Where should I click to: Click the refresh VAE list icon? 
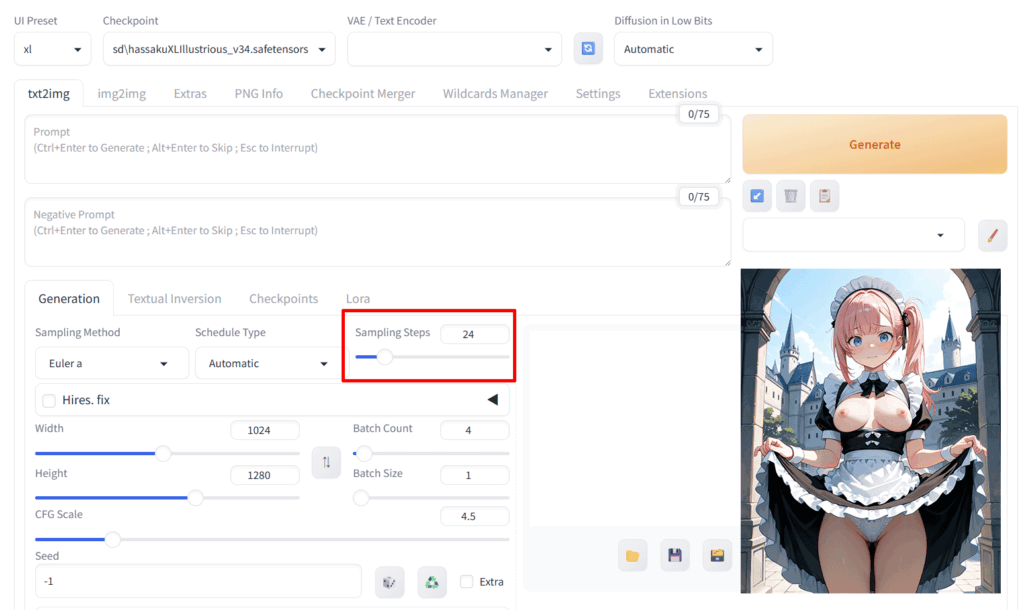[588, 49]
